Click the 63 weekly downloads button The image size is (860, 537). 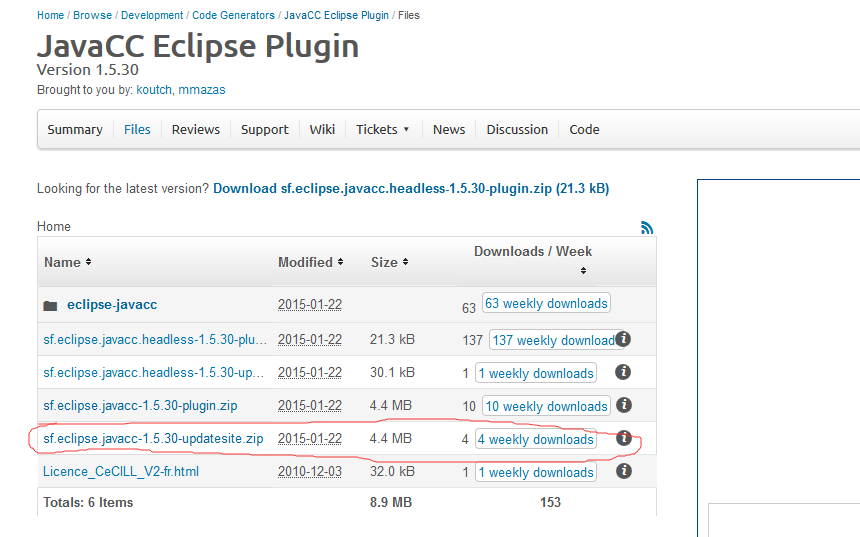(x=546, y=303)
